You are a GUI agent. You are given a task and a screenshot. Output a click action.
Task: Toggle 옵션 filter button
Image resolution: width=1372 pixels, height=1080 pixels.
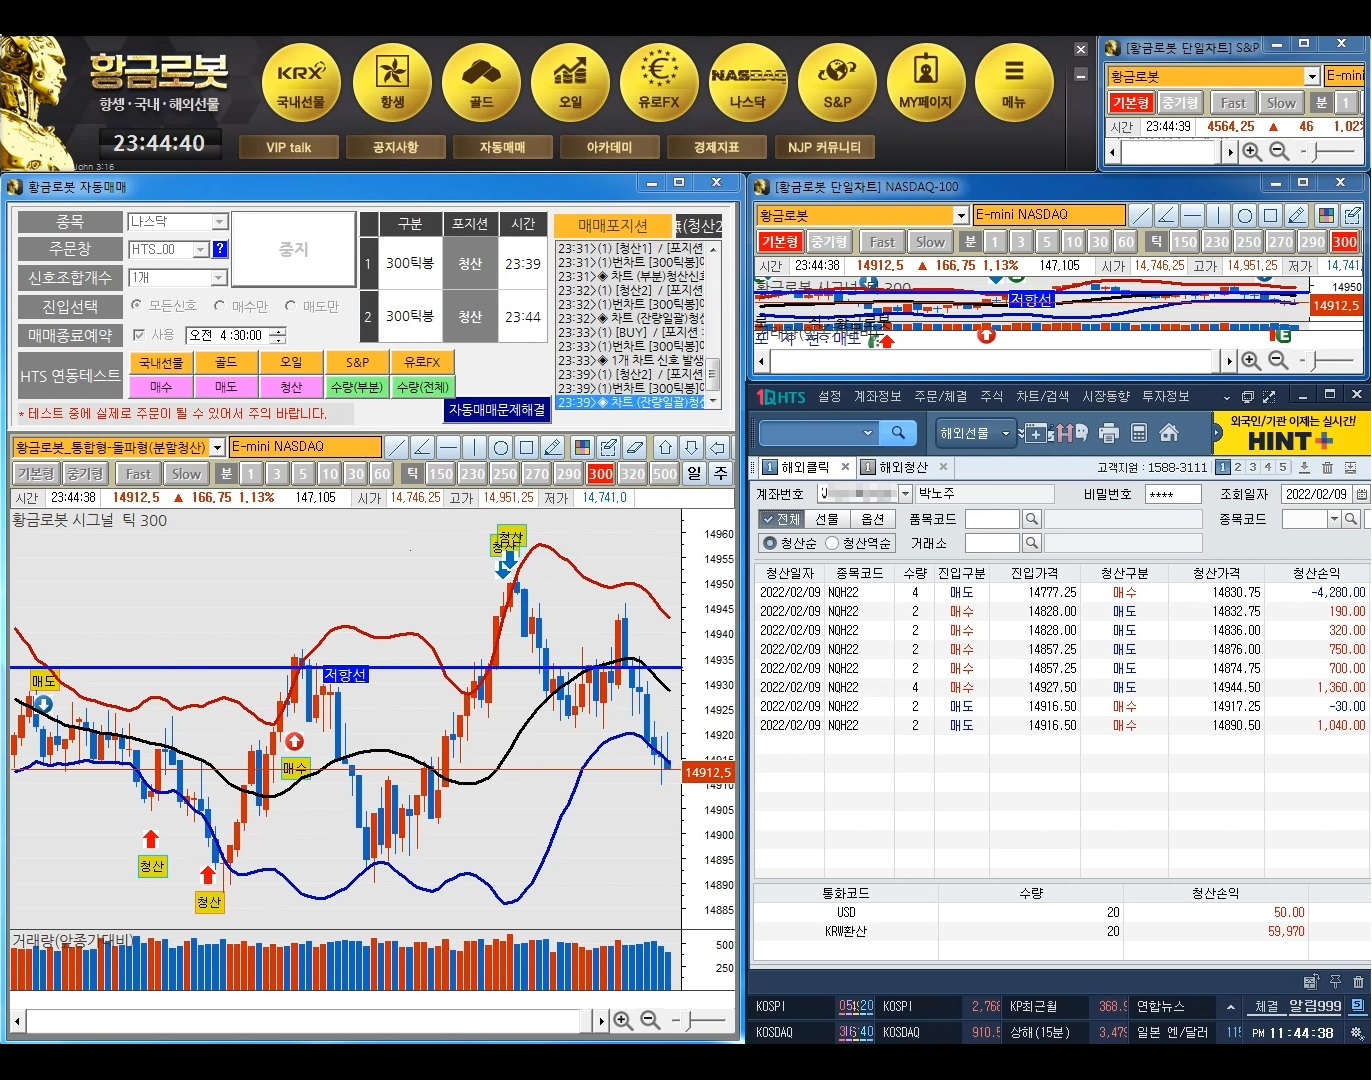pyautogui.click(x=873, y=519)
